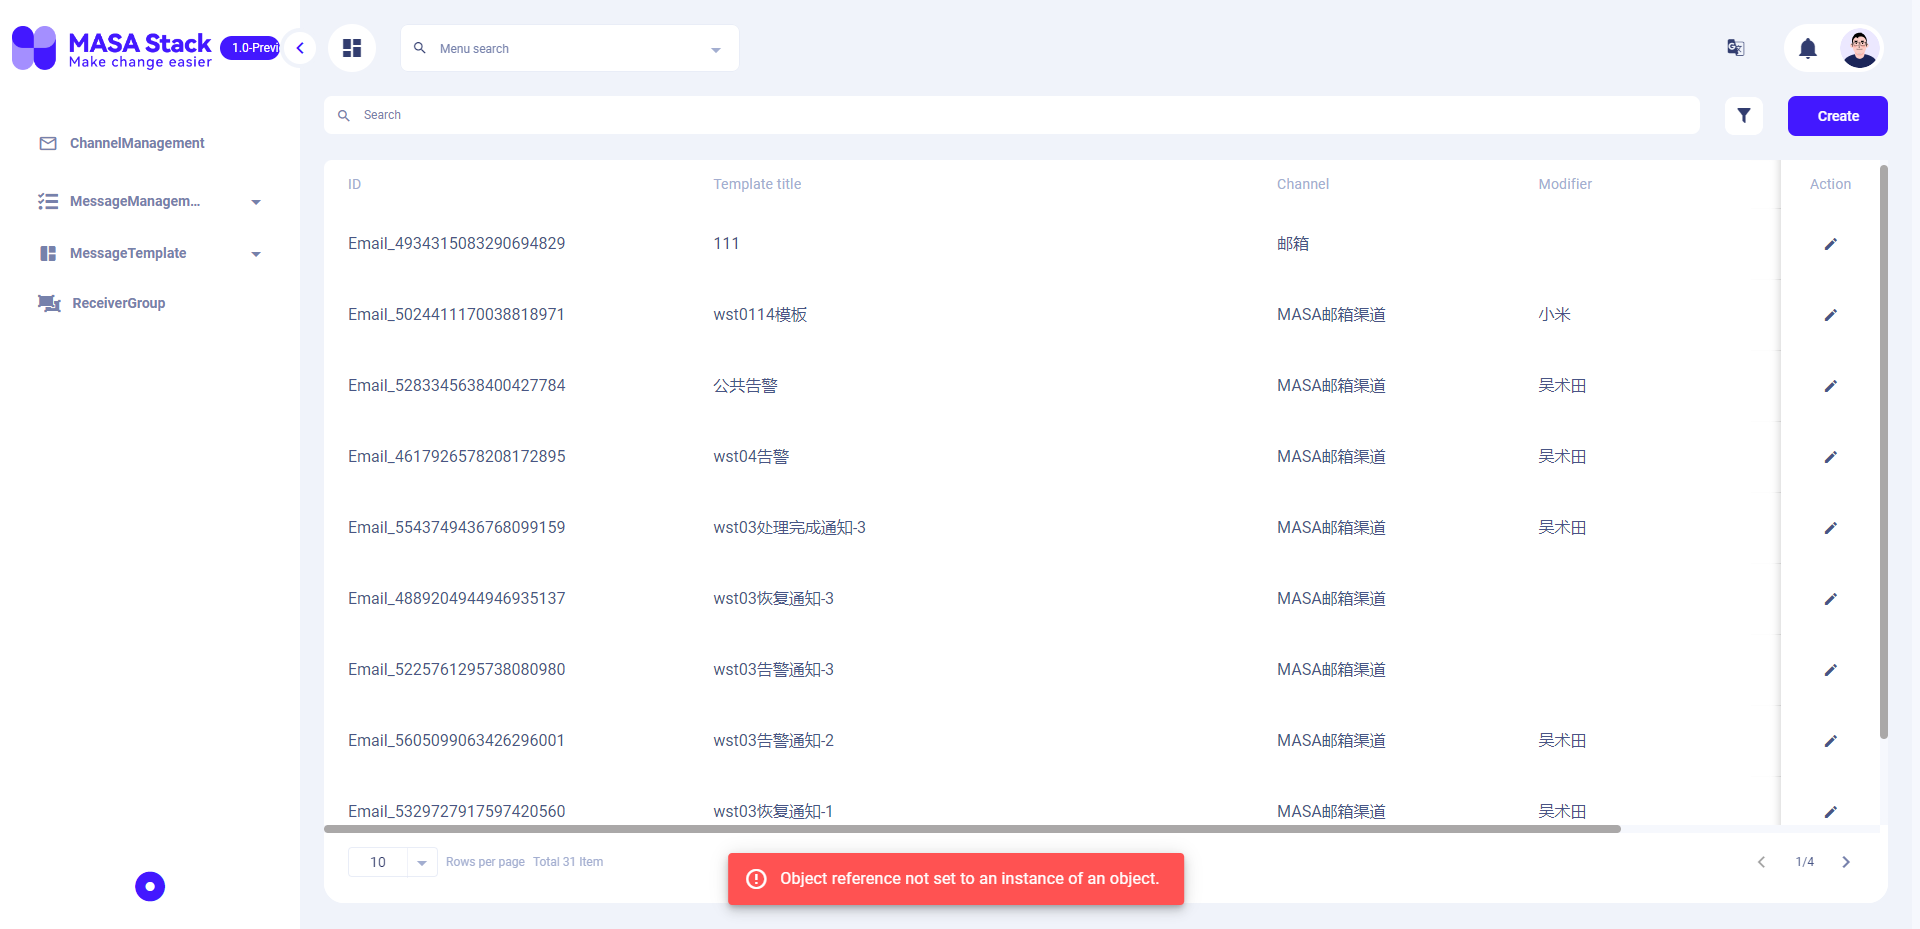Select the MessageTemplate menu item
The width and height of the screenshot is (1920, 929).
pyautogui.click(x=127, y=253)
